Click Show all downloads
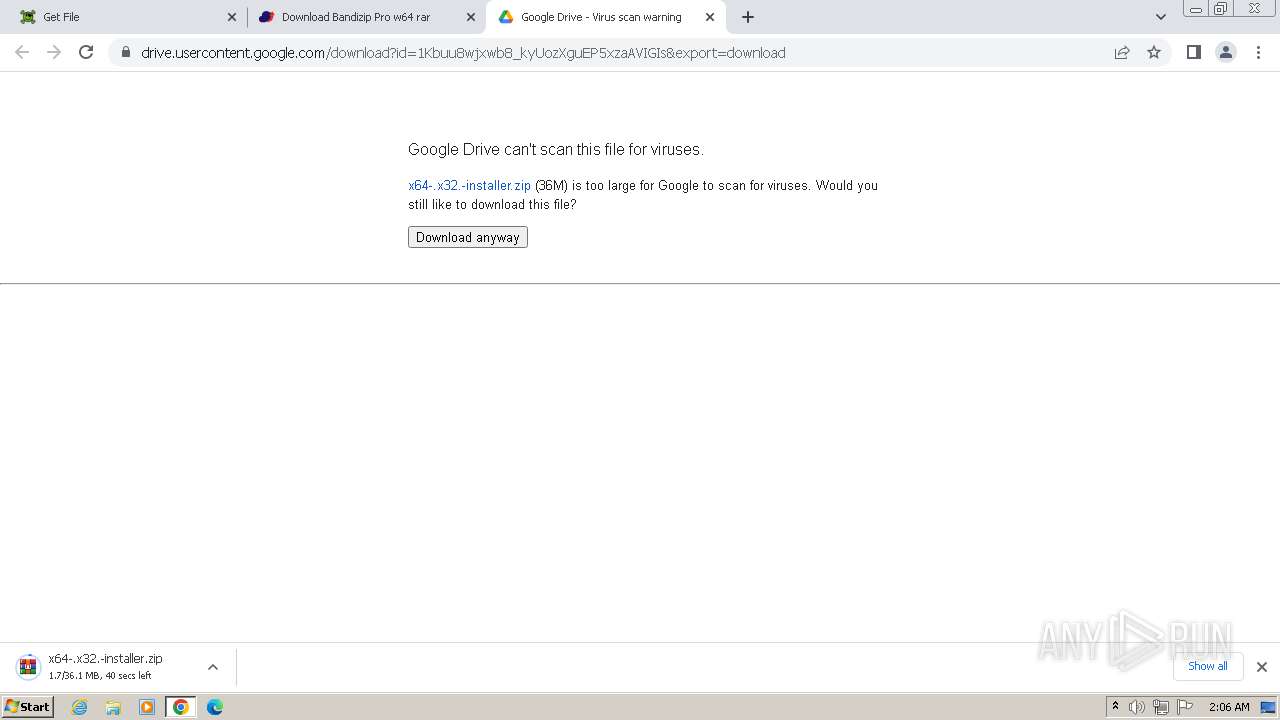 (1207, 666)
